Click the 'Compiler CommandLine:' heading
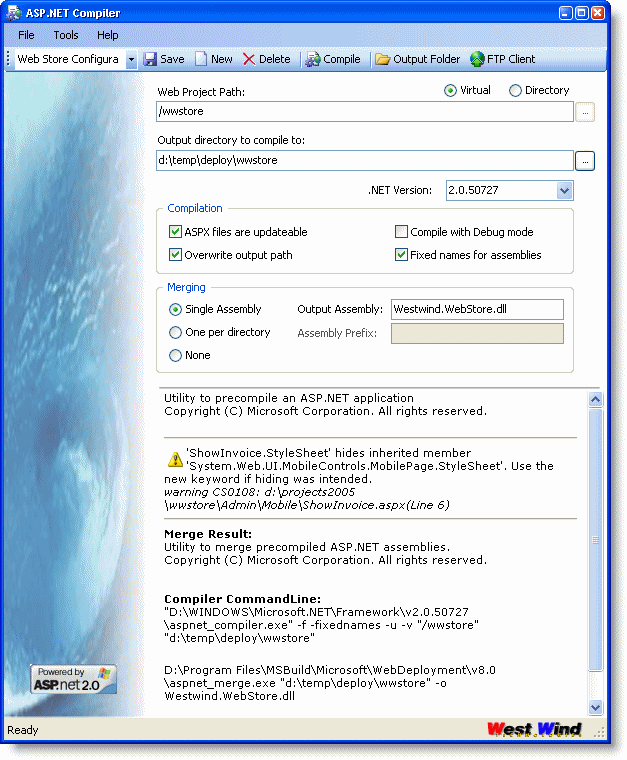 coord(242,599)
